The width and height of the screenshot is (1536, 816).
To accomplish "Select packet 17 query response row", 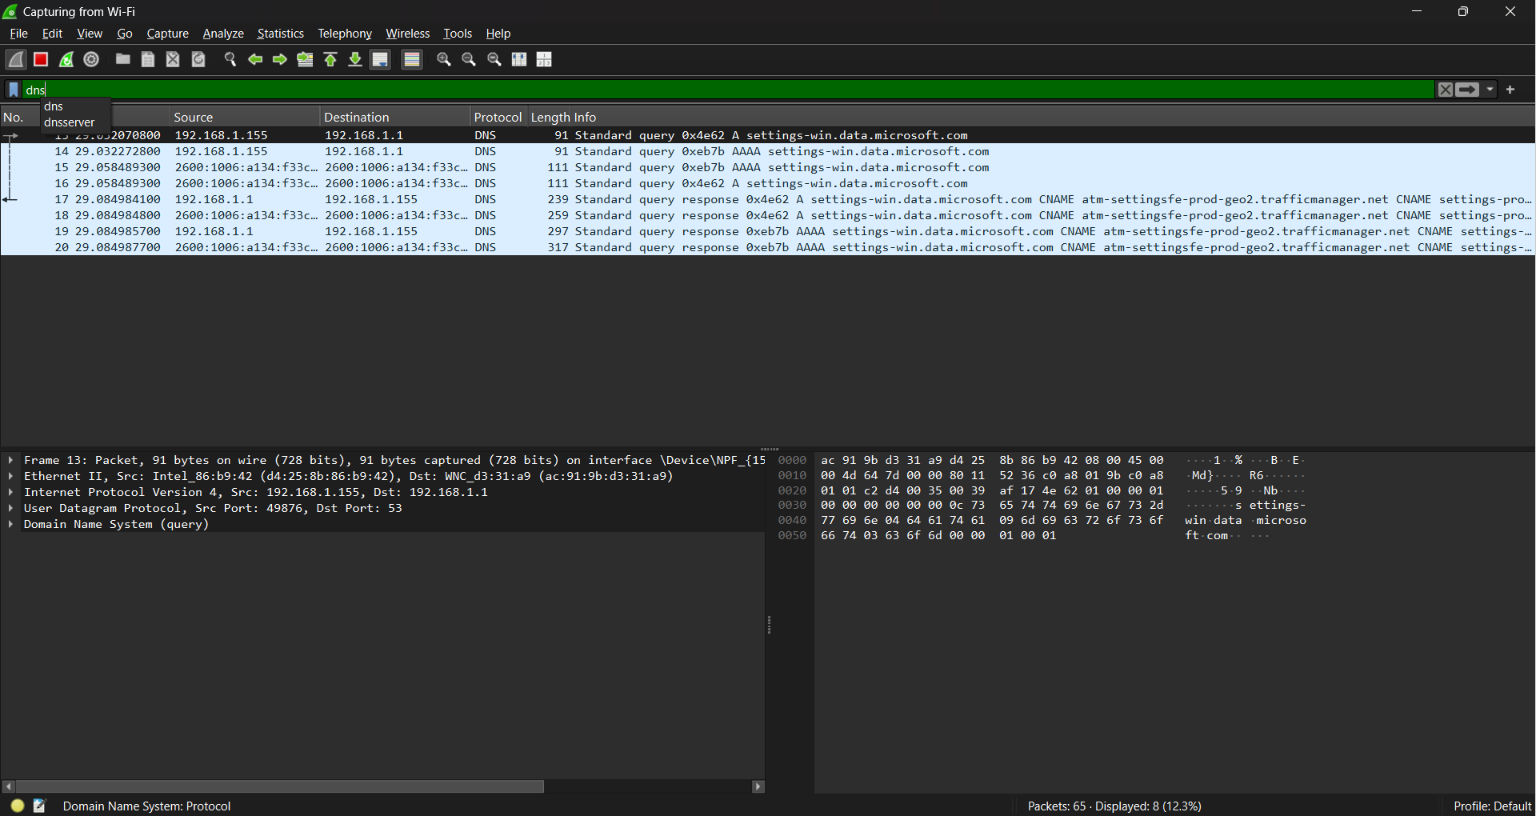I will tap(768, 200).
